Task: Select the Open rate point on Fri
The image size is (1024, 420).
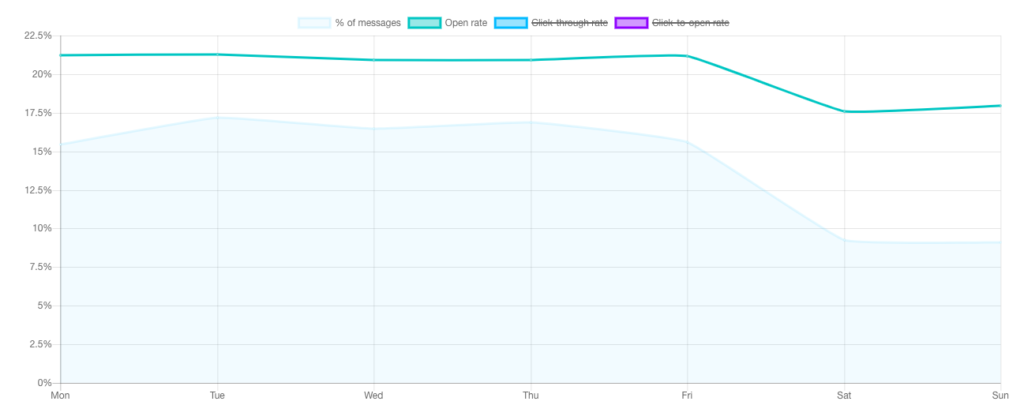Action: (687, 56)
